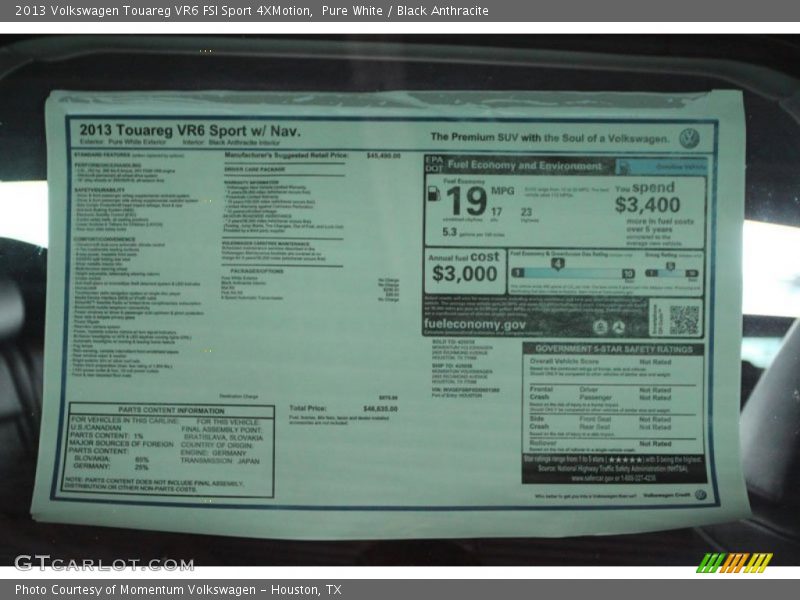Screen dimensions: 800x600
Task: Click 'Pure White Exterior' under the sticker title
Action: pyautogui.click(x=137, y=142)
